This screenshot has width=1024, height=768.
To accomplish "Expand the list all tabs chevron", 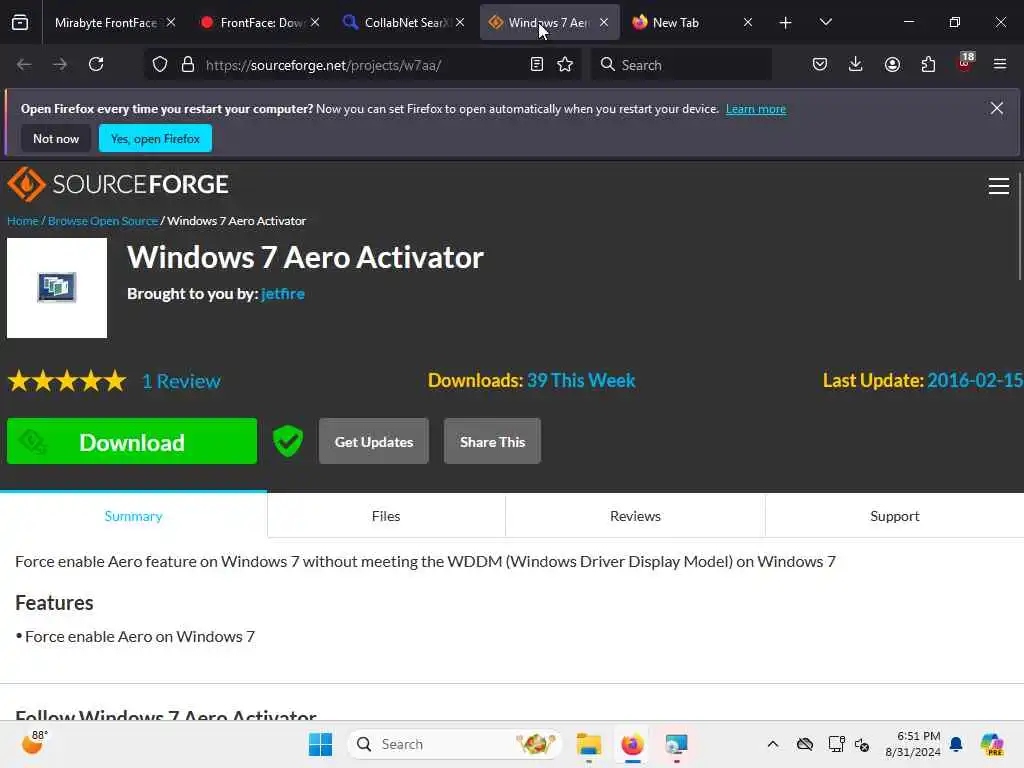I will point(825,23).
